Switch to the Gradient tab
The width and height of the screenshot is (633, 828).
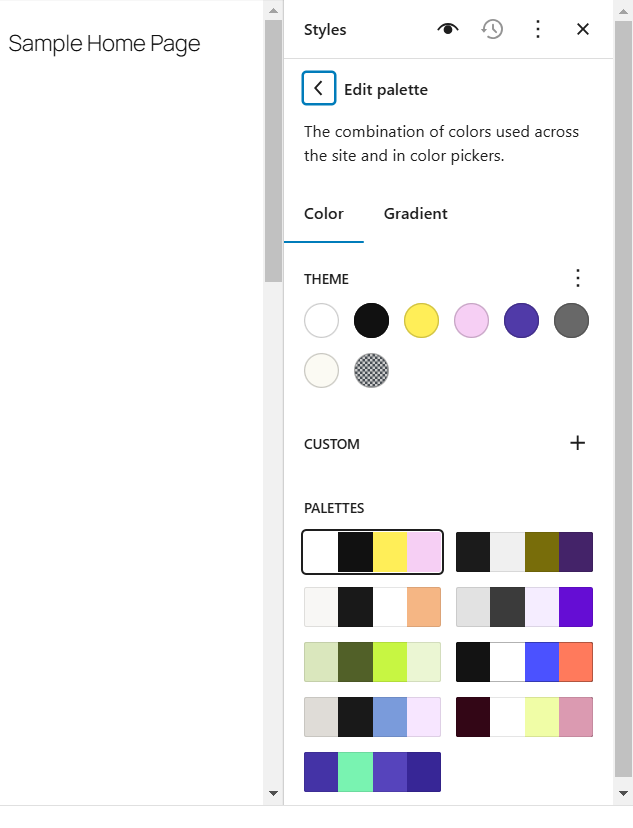coord(415,214)
